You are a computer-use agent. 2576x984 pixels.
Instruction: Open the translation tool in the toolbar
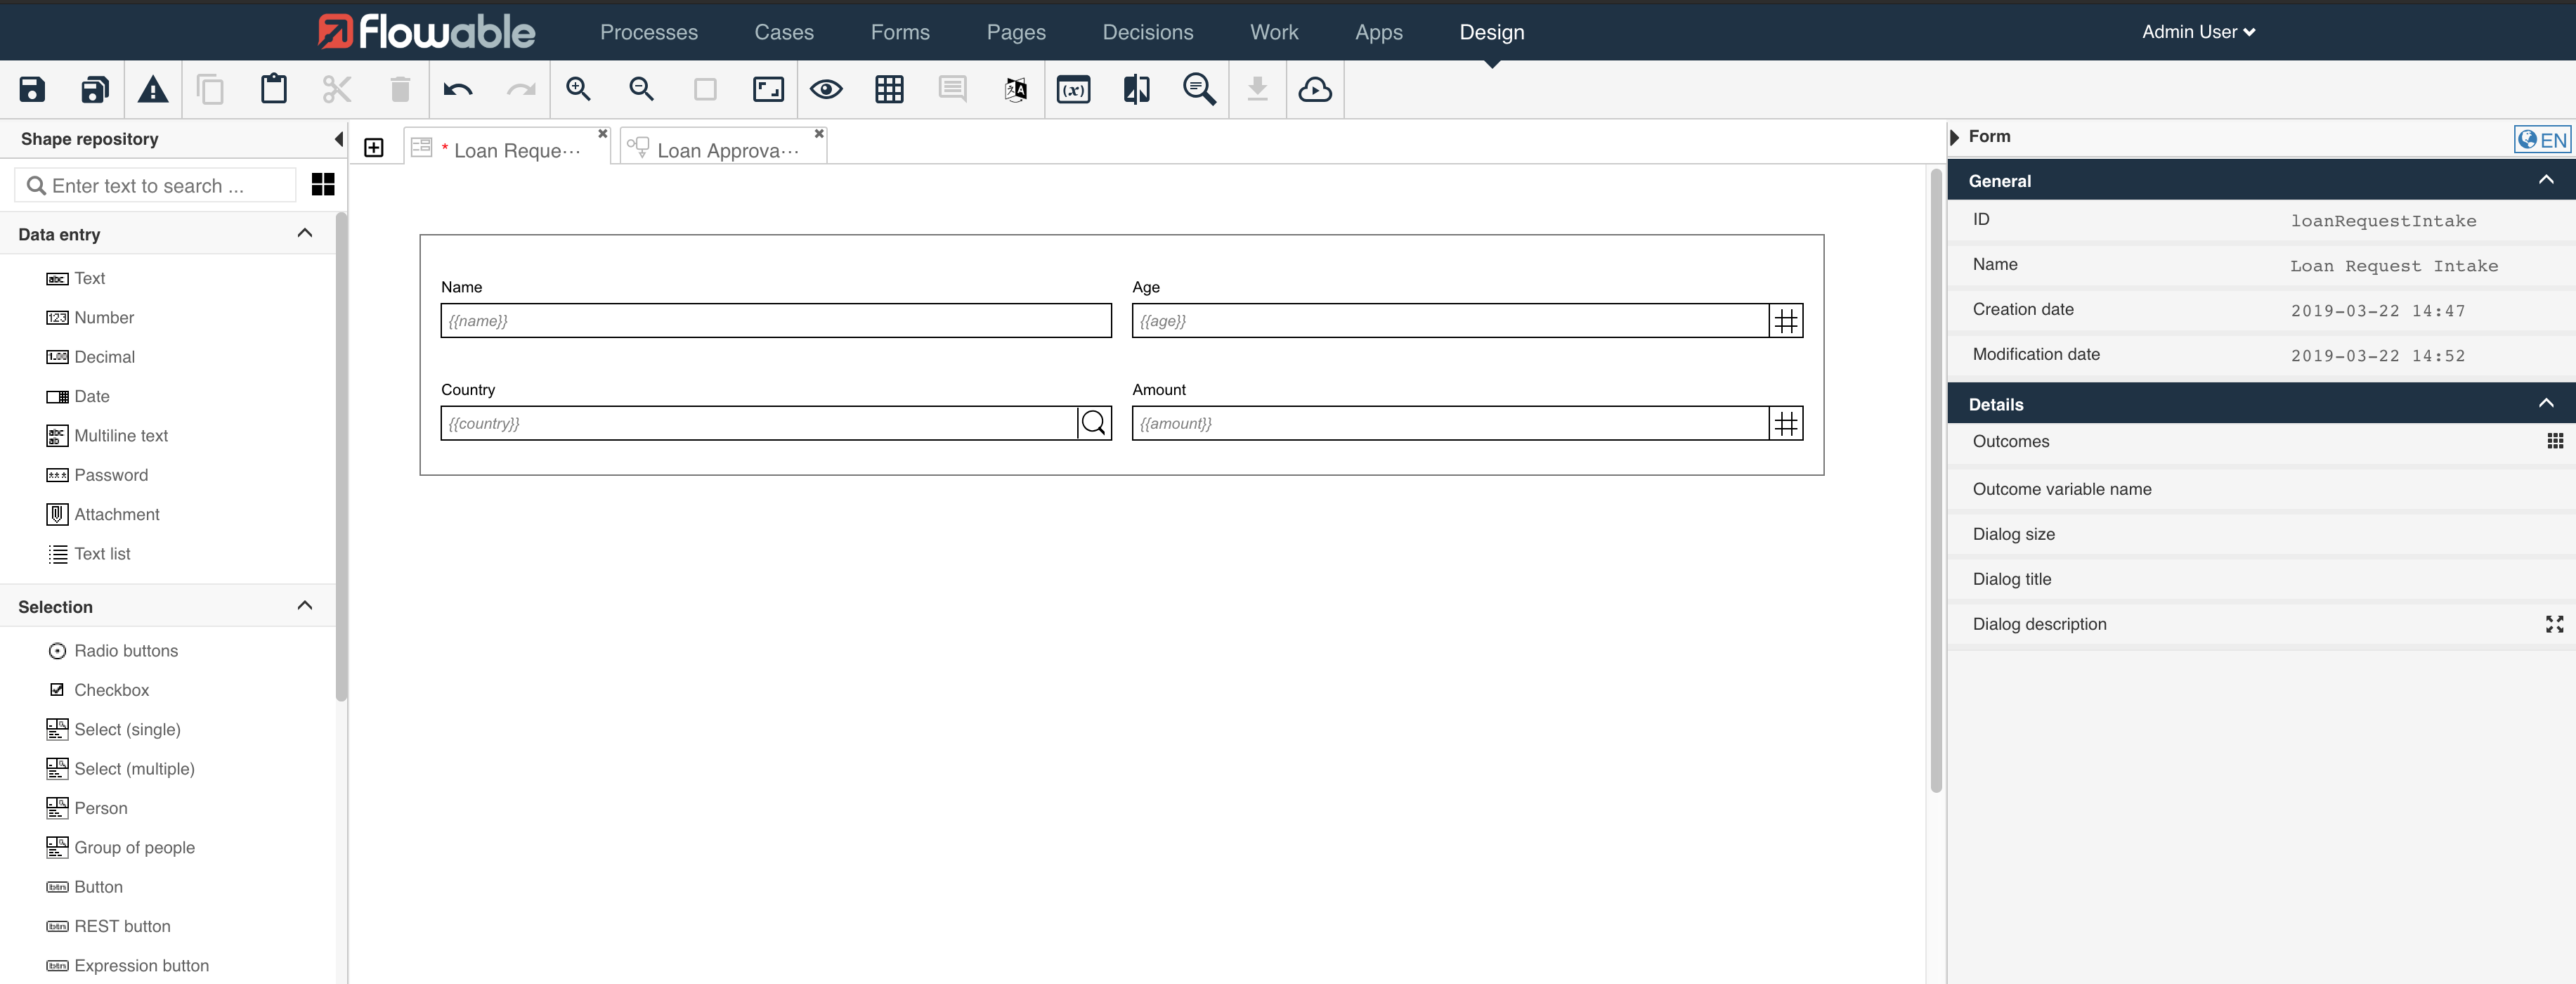pyautogui.click(x=1014, y=89)
